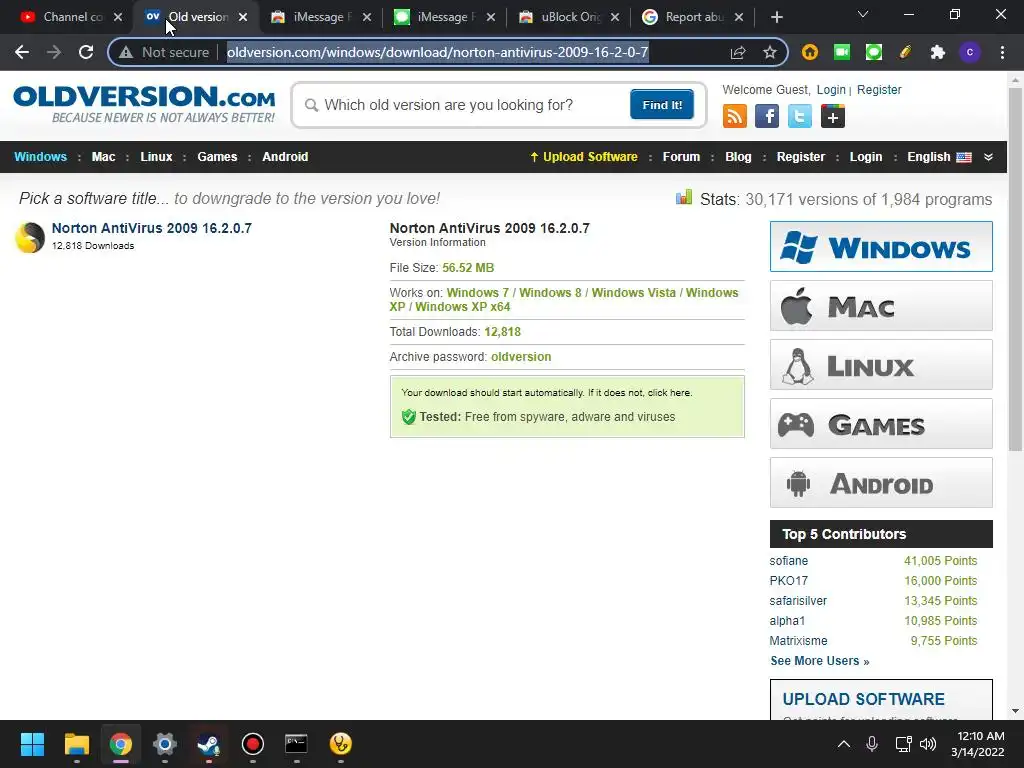Click the microphone icon in system tray

[x=872, y=744]
